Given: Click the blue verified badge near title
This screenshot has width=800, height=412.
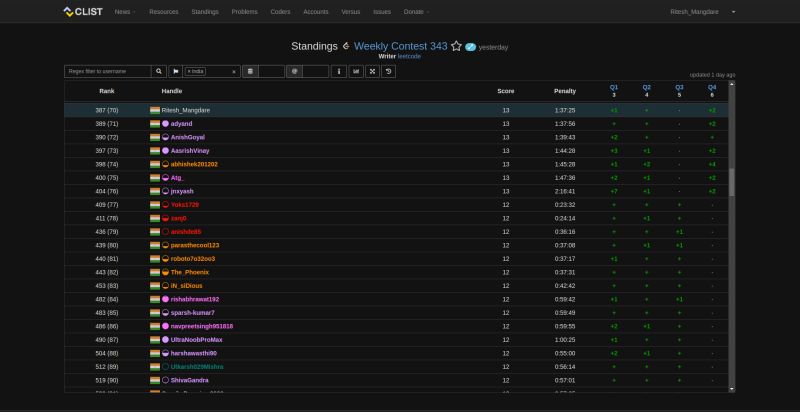Looking at the screenshot, I should tap(470, 47).
